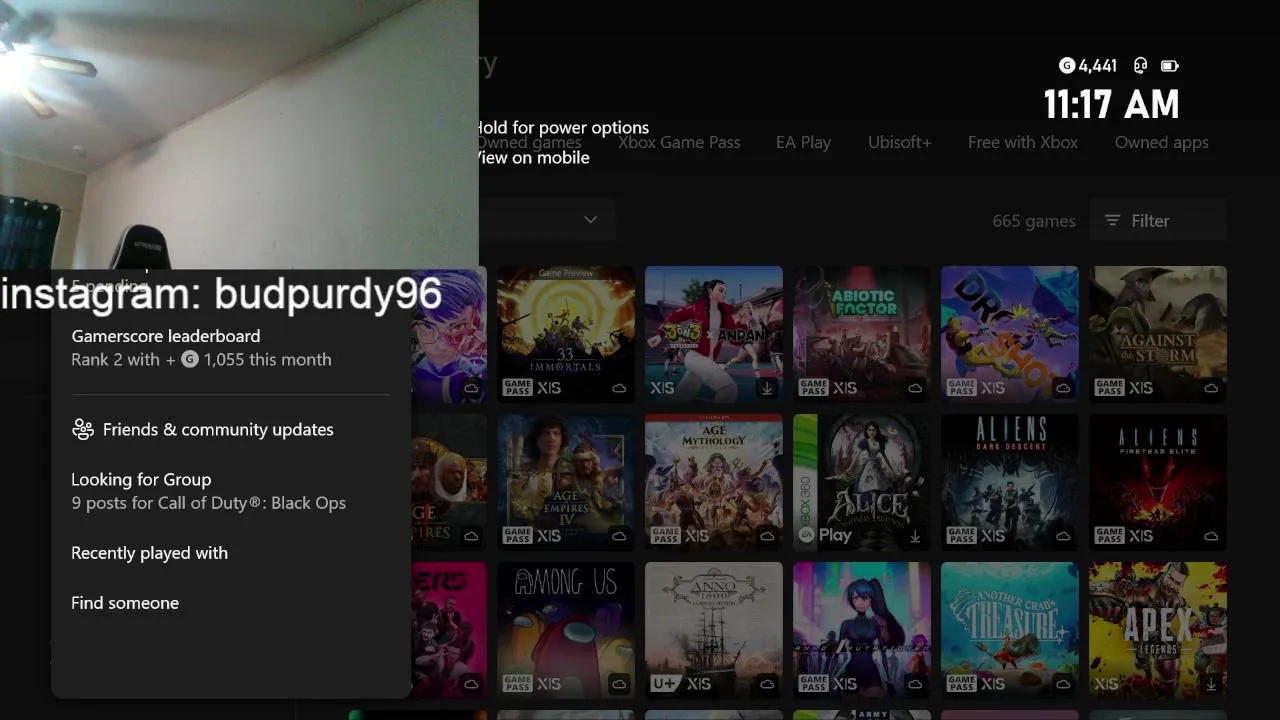Open the Ubisoft+ tab

pos(899,142)
